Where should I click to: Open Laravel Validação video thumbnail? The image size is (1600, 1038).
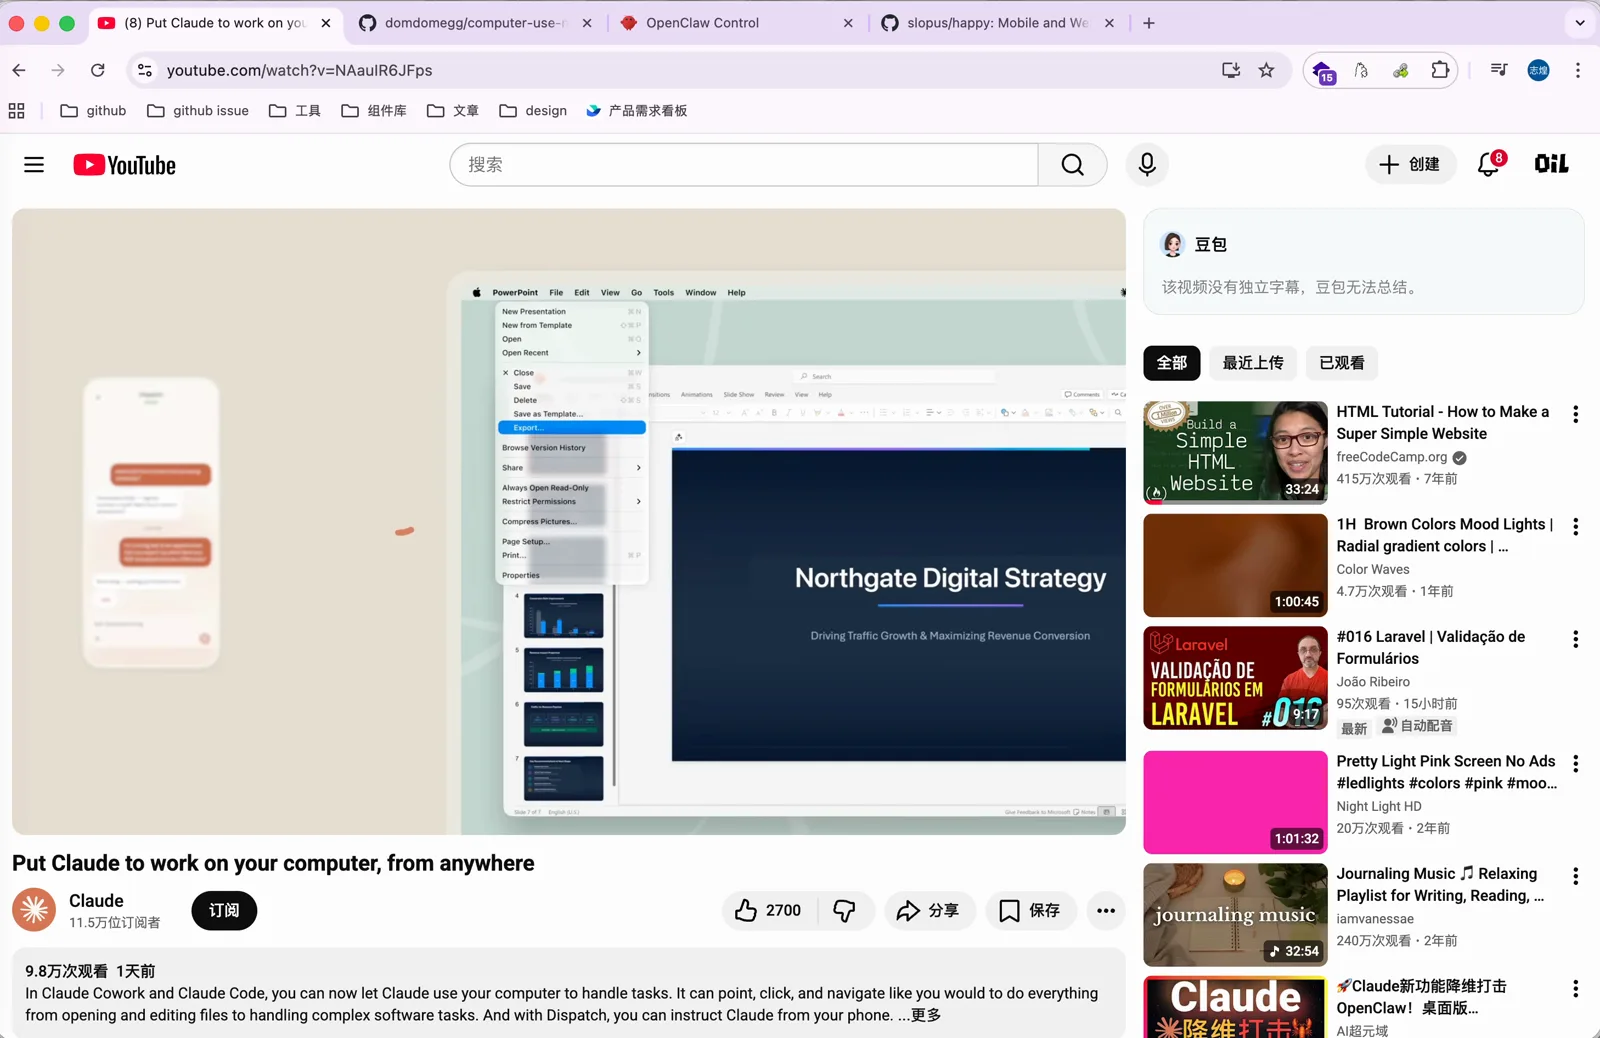1235,678
